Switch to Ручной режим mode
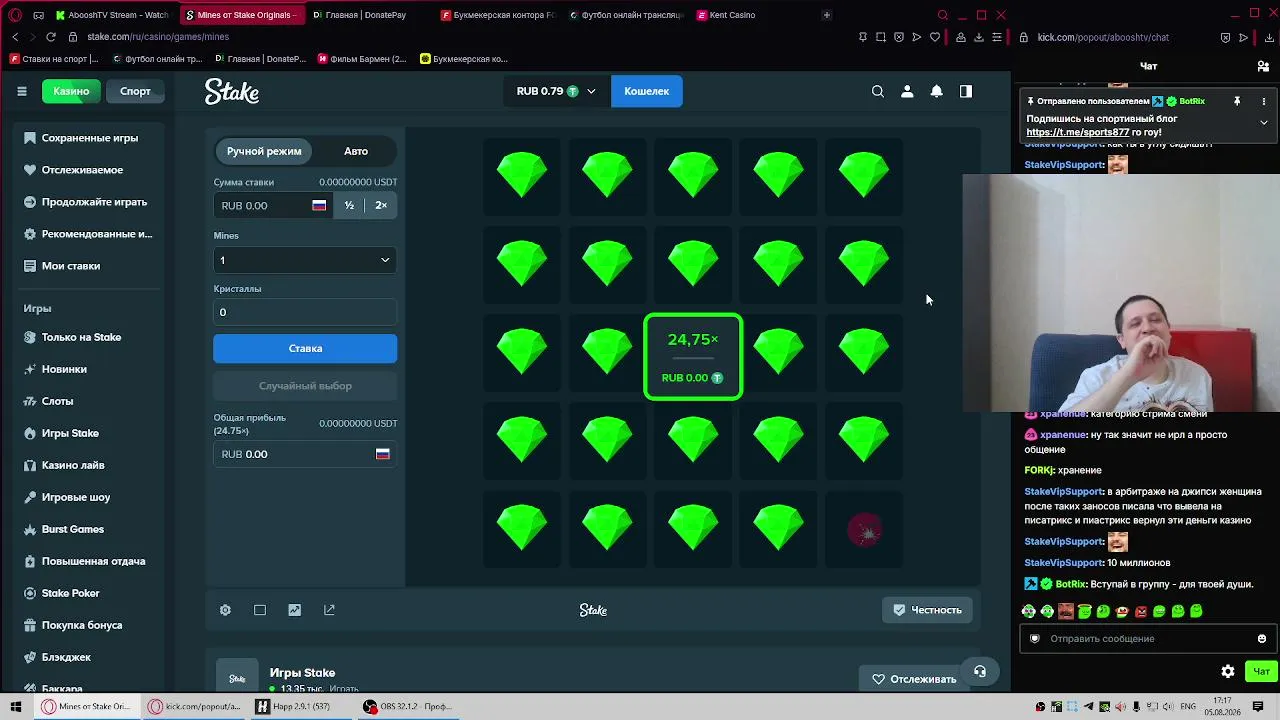Image resolution: width=1280 pixels, height=720 pixels. (264, 151)
